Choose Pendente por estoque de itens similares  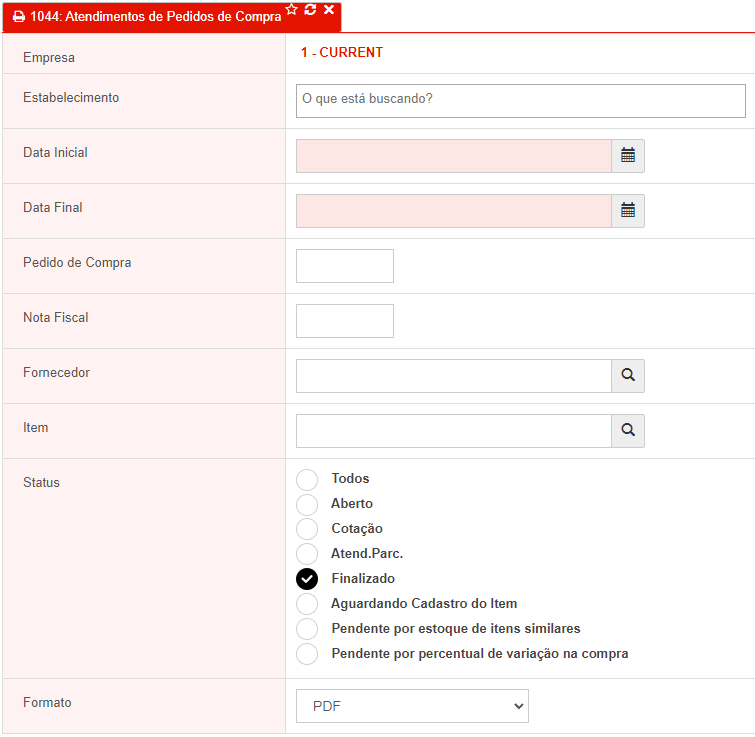point(307,629)
